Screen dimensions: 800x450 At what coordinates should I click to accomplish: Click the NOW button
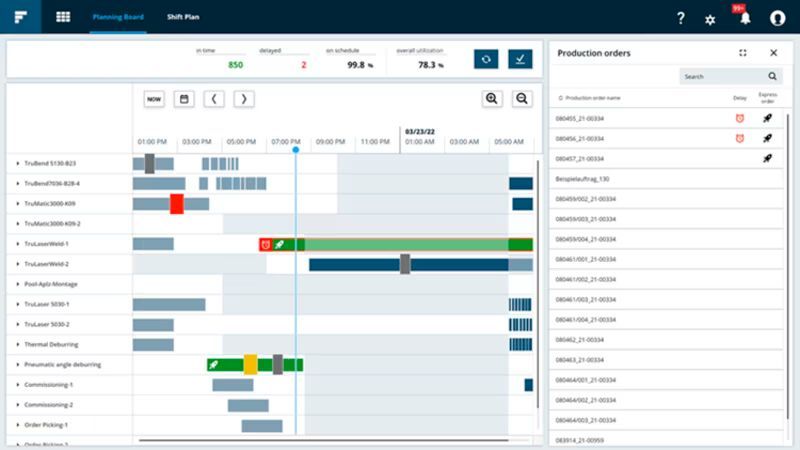[154, 99]
